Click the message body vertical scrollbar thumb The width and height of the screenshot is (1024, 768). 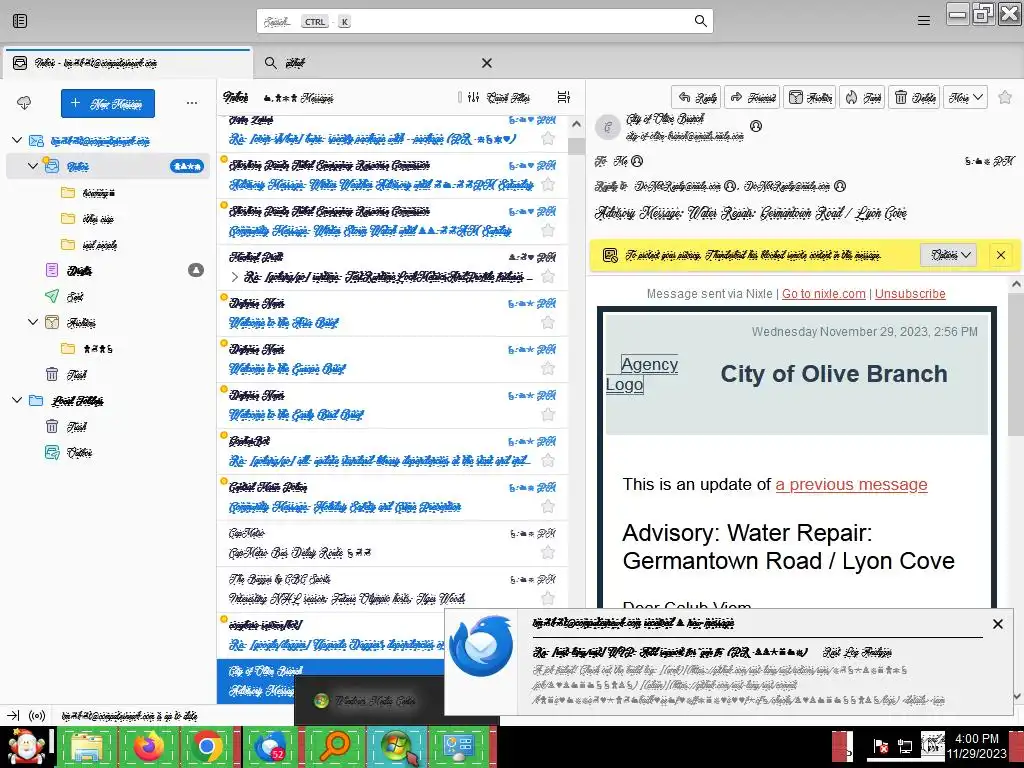pos(1016,364)
